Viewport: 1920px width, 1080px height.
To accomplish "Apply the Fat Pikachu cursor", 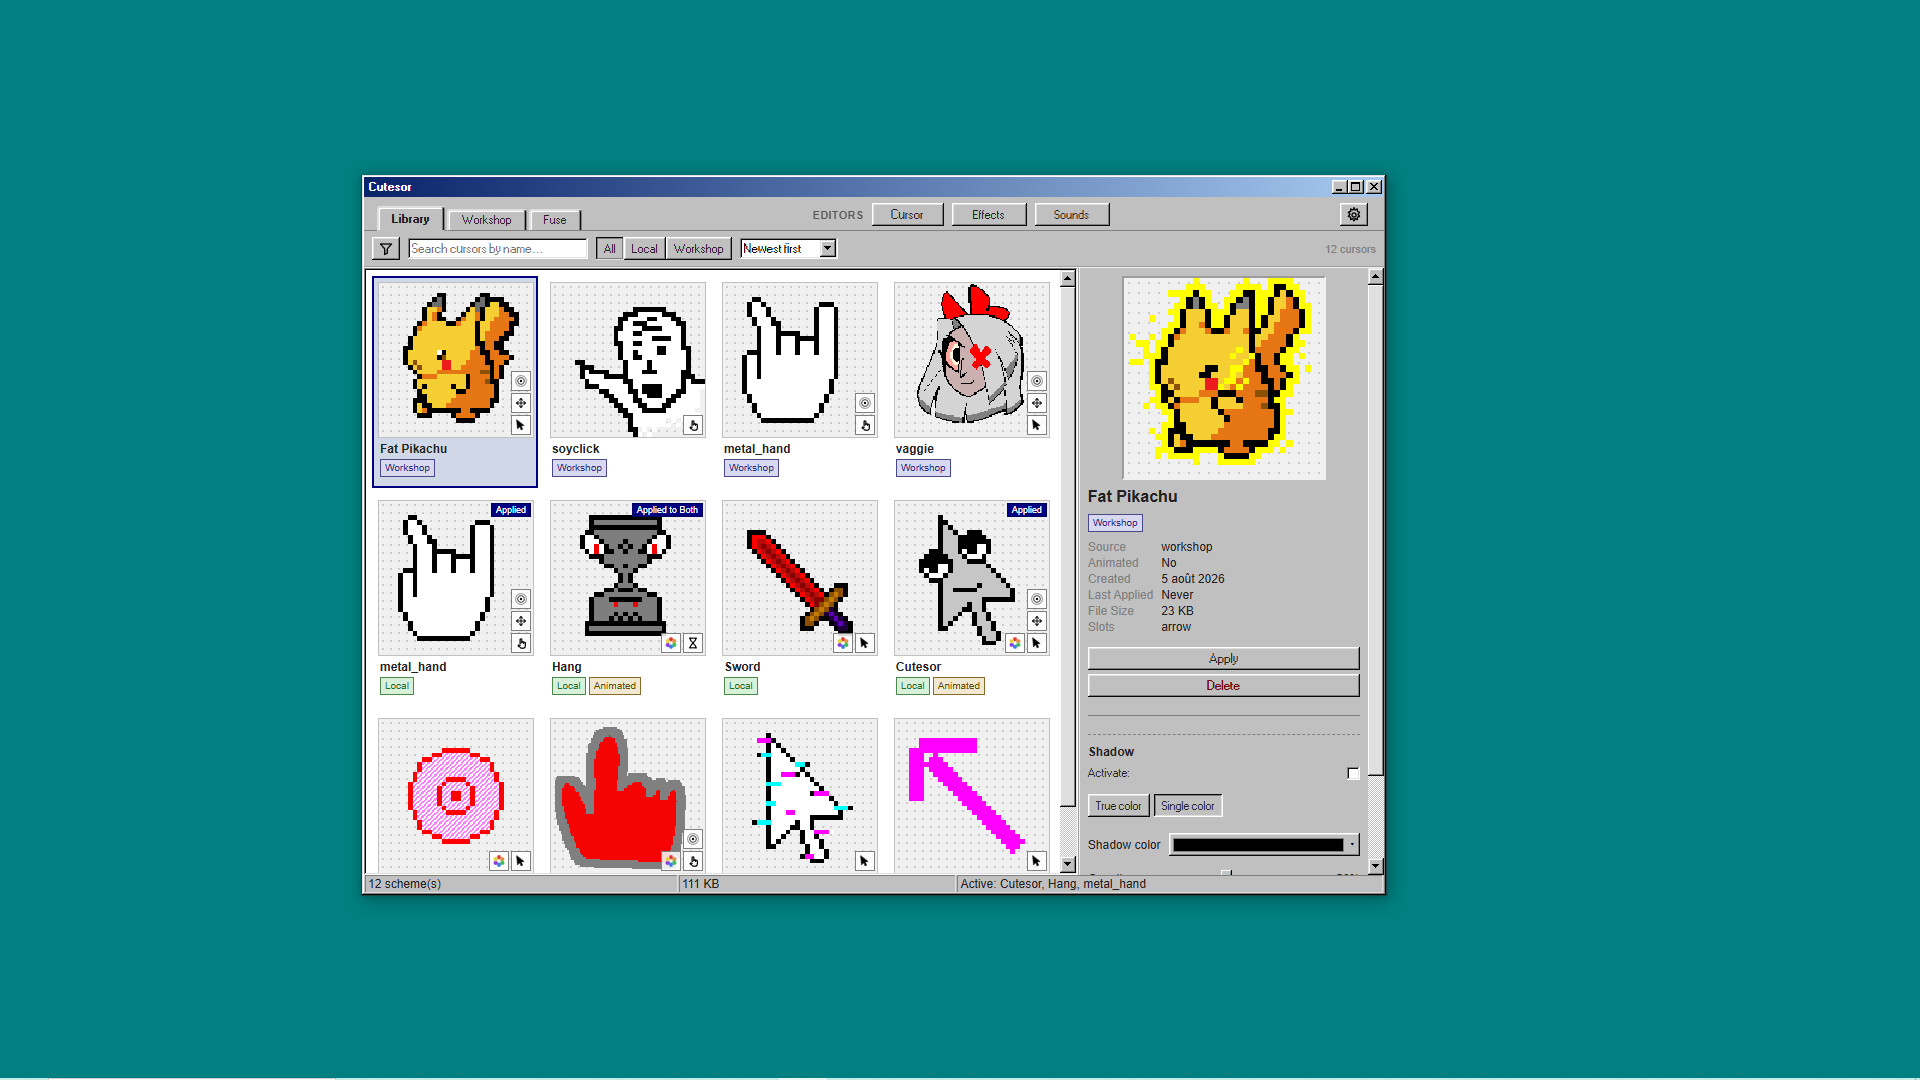I will pyautogui.click(x=1224, y=659).
